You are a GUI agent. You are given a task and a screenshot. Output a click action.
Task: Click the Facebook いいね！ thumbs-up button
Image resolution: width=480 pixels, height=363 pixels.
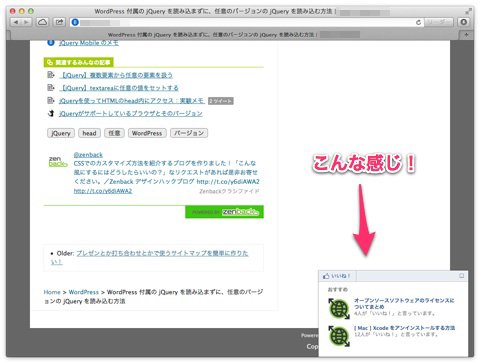tap(337, 276)
